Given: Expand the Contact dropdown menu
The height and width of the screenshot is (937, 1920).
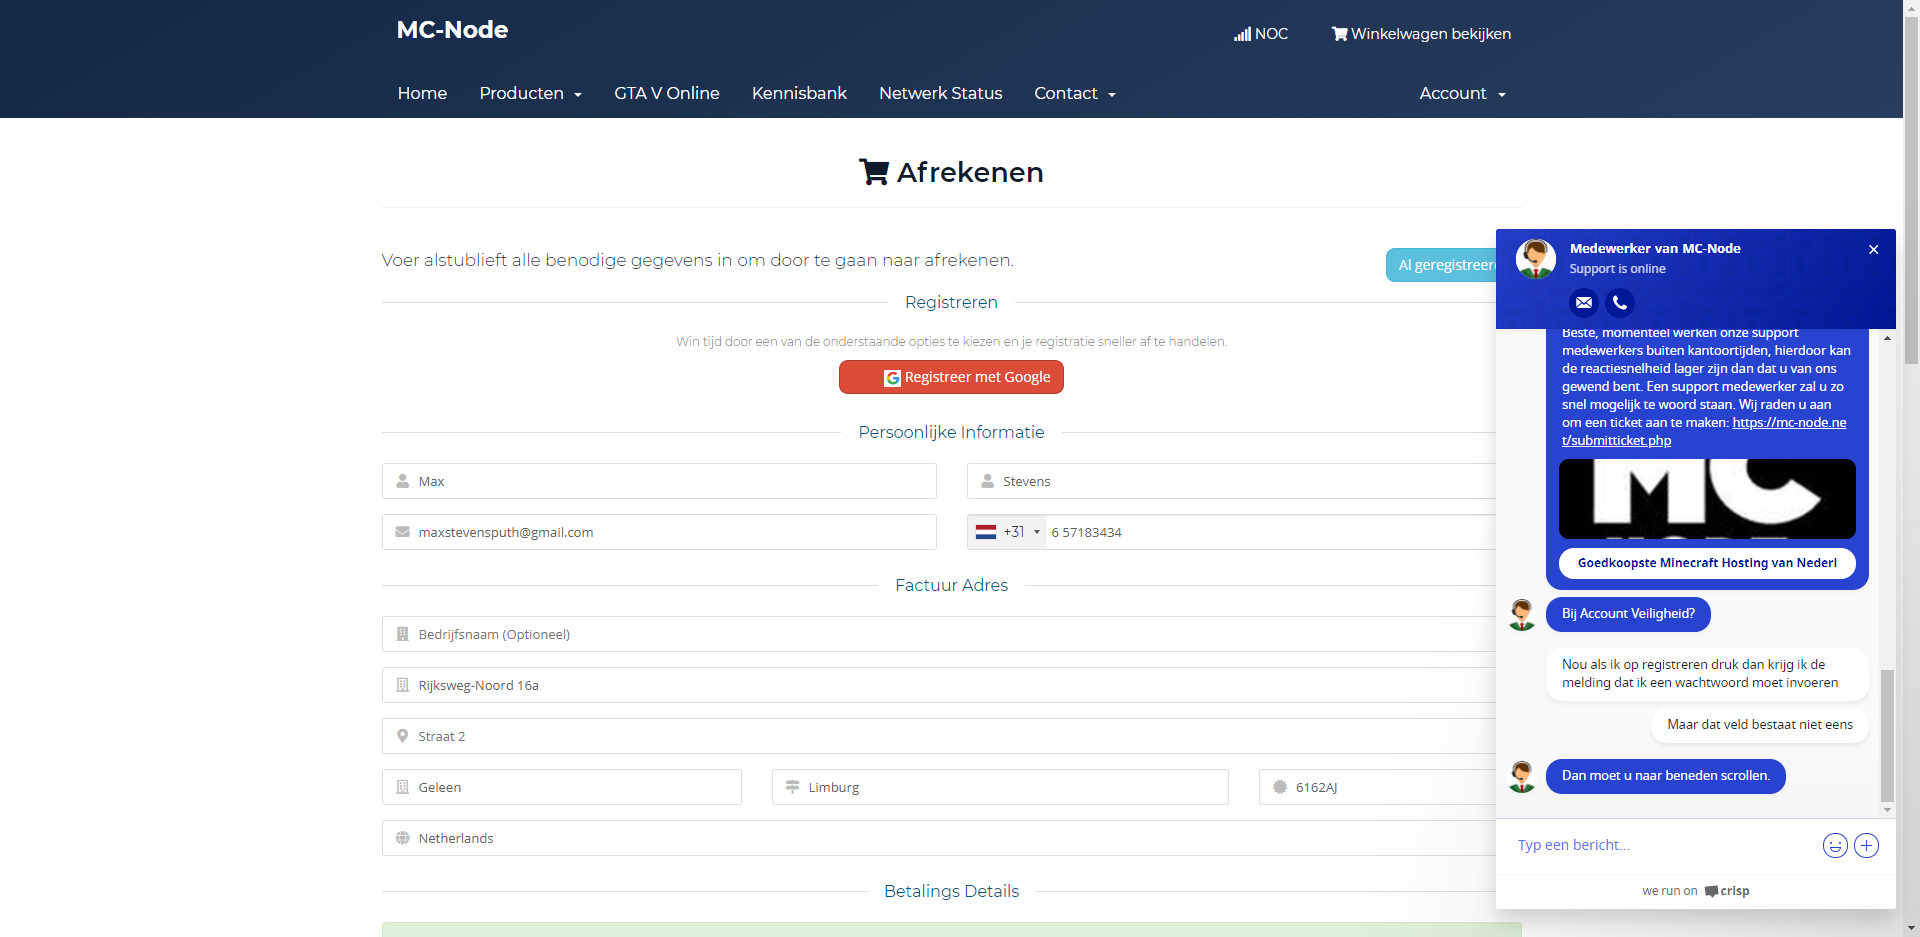Looking at the screenshot, I should click(x=1075, y=93).
